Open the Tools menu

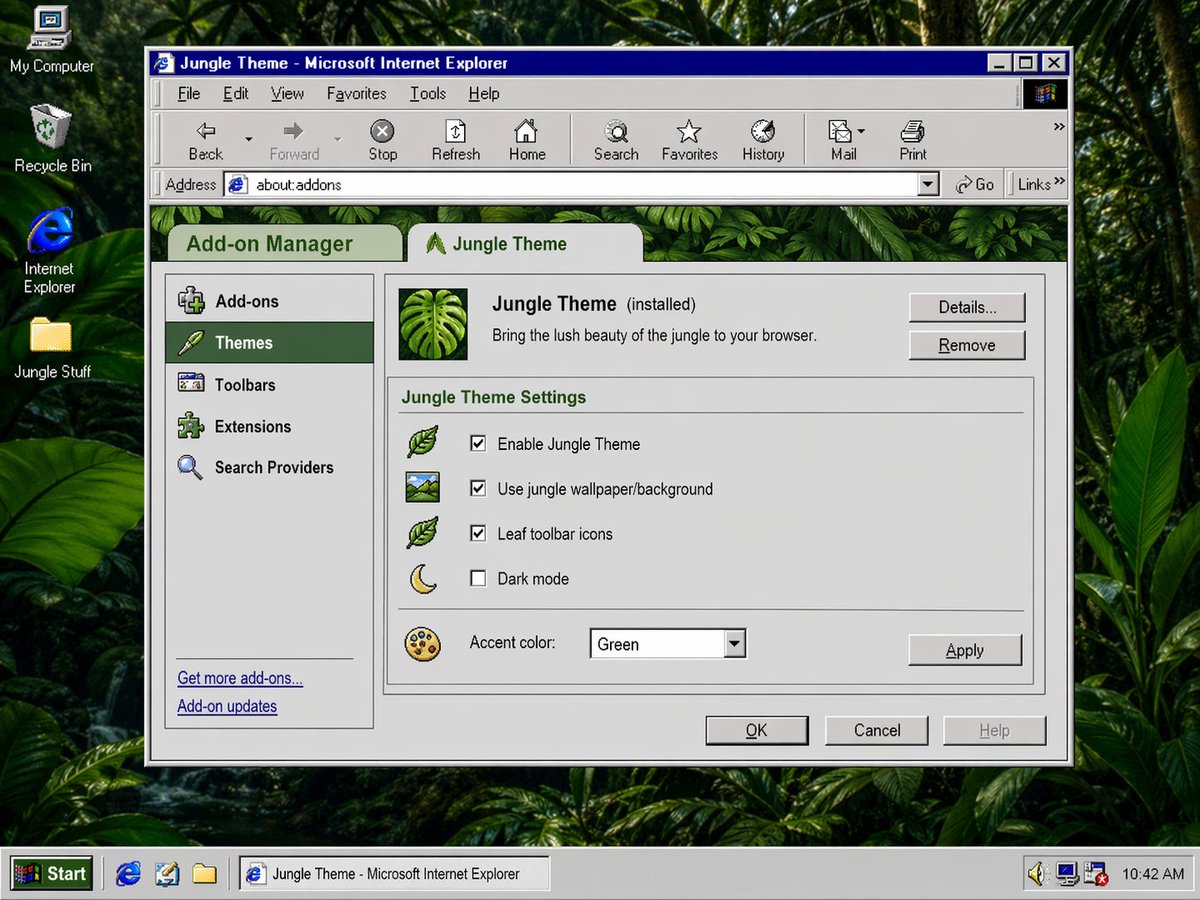pyautogui.click(x=428, y=93)
